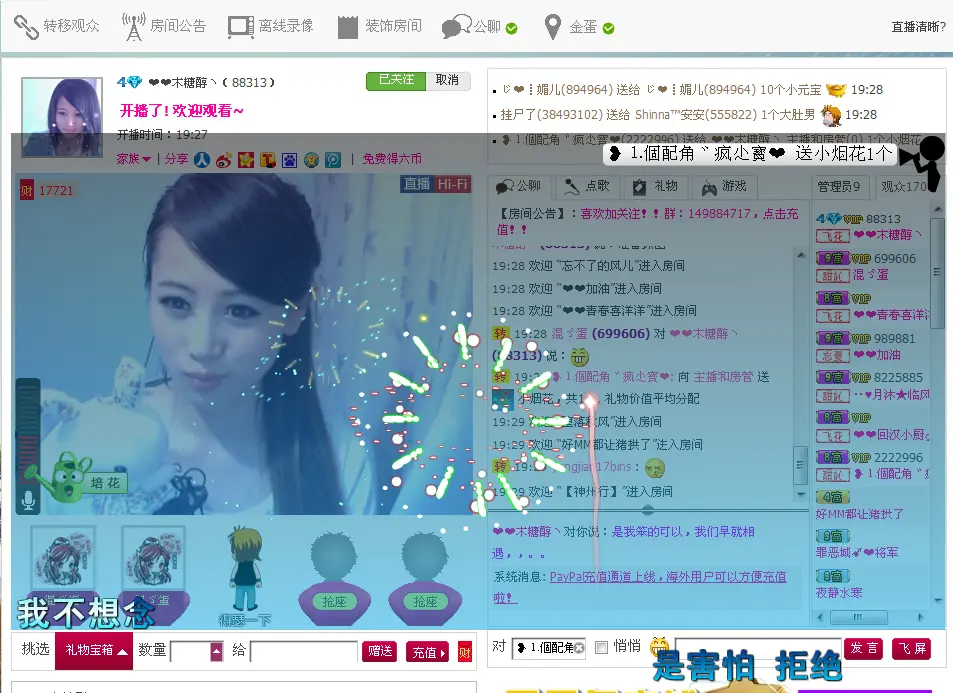Click the red 财 icon beside 充值

pyautogui.click(x=465, y=652)
